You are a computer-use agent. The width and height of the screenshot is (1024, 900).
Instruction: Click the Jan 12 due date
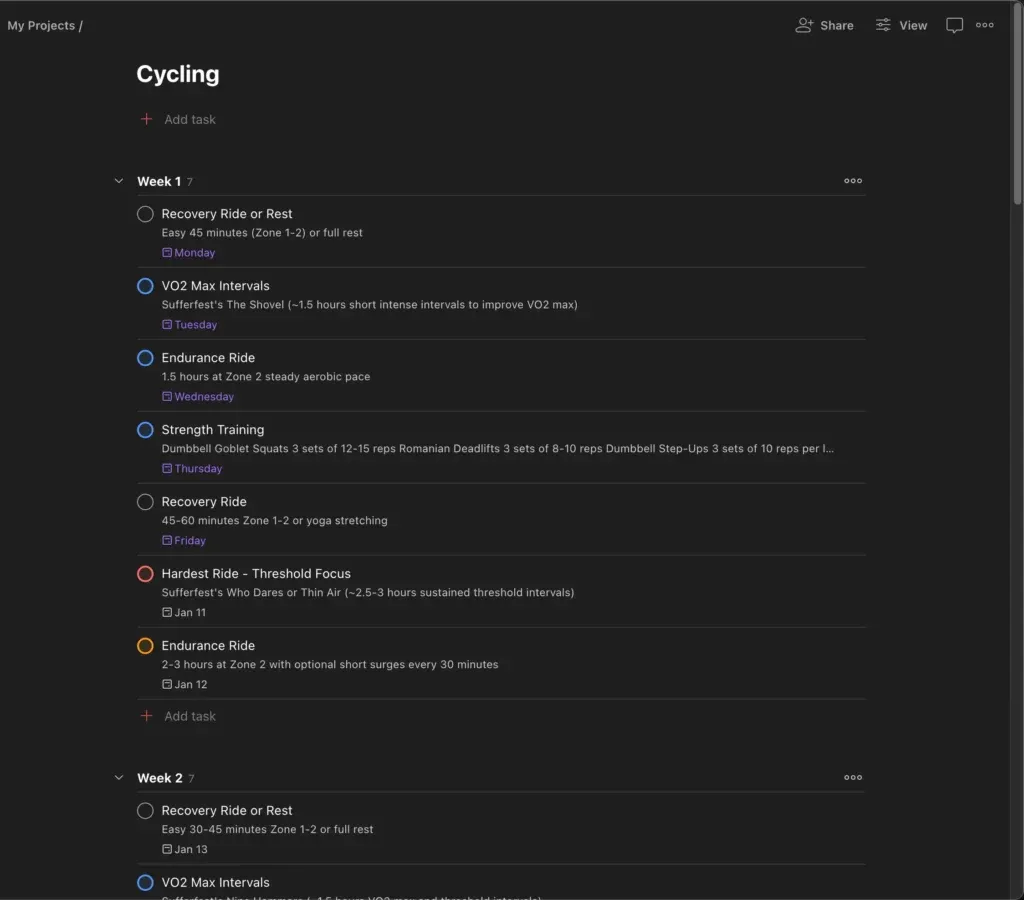coord(185,684)
